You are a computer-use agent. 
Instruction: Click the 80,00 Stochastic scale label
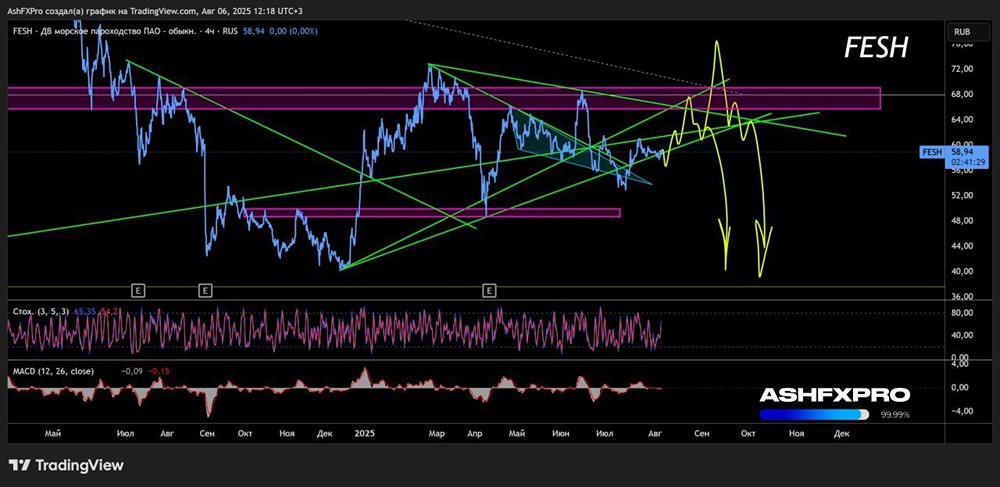(962, 313)
